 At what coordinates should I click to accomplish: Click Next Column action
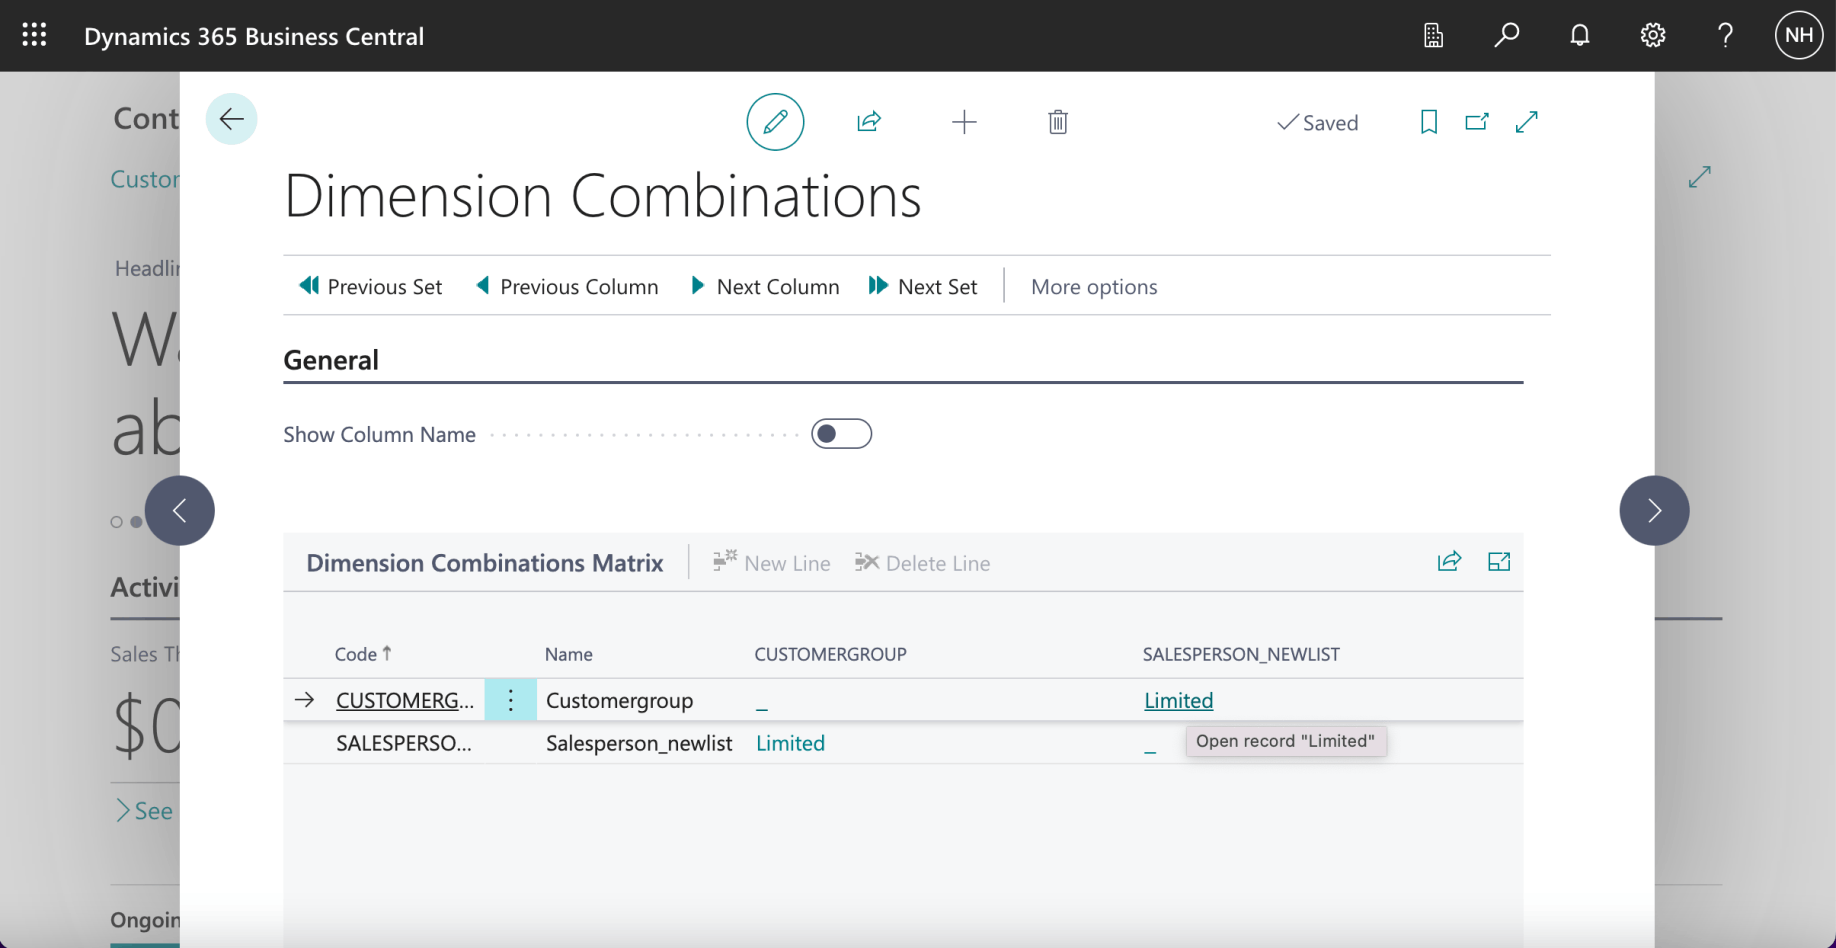(x=765, y=287)
